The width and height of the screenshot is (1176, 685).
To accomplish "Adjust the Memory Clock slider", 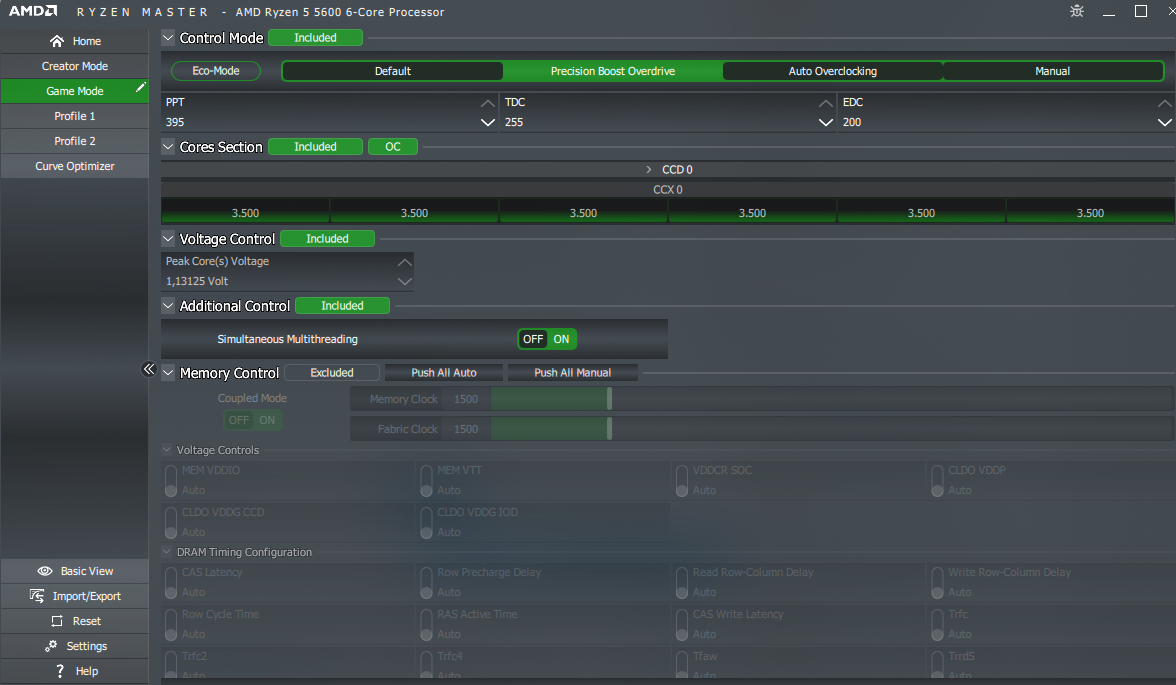I will [609, 399].
